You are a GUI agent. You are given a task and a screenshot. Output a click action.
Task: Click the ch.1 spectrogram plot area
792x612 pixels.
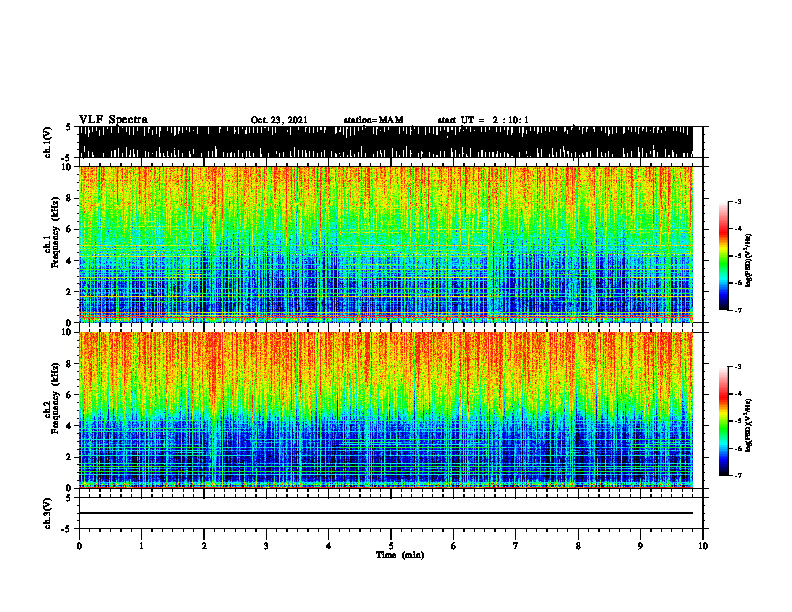386,244
